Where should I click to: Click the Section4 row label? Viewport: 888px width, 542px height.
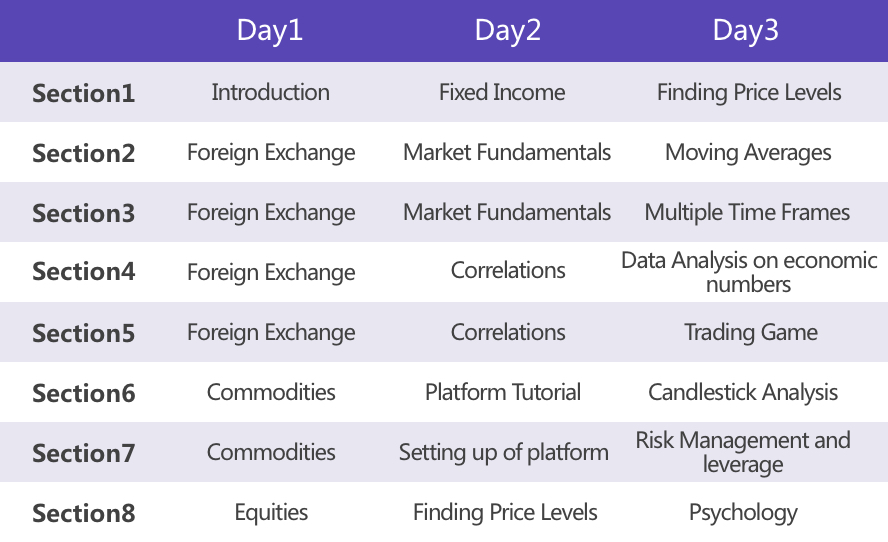83,272
